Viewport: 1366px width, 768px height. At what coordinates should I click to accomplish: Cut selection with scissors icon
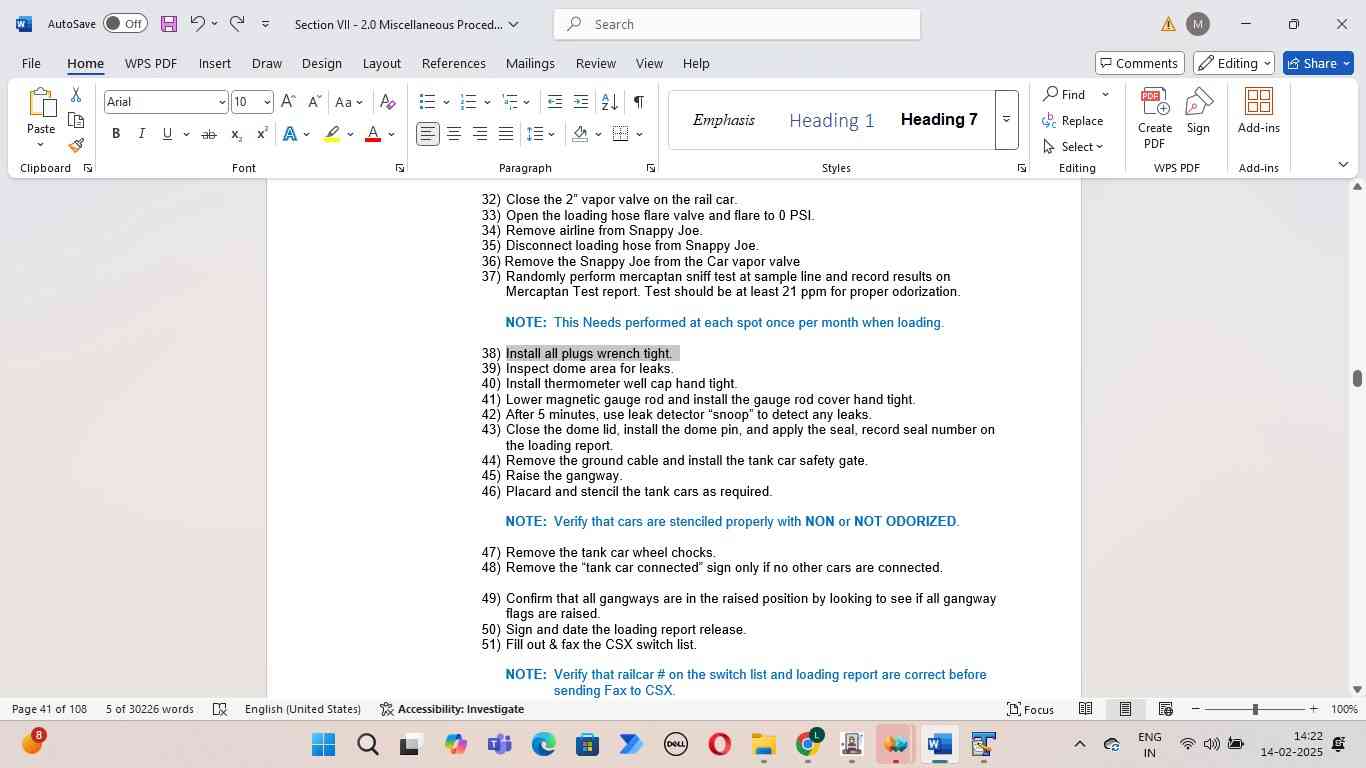tap(76, 95)
